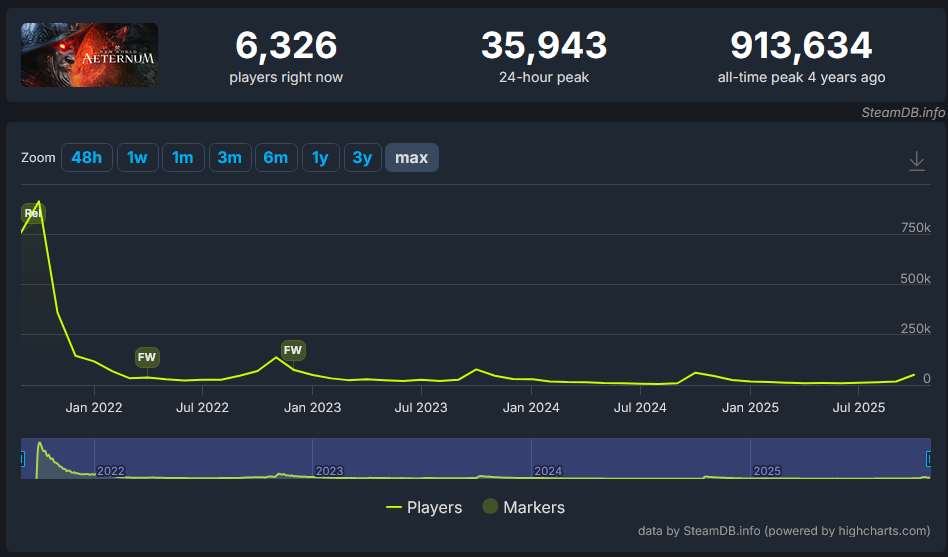Select the 48h zoom range
Screen dimensions: 948x557
pyautogui.click(x=86, y=158)
